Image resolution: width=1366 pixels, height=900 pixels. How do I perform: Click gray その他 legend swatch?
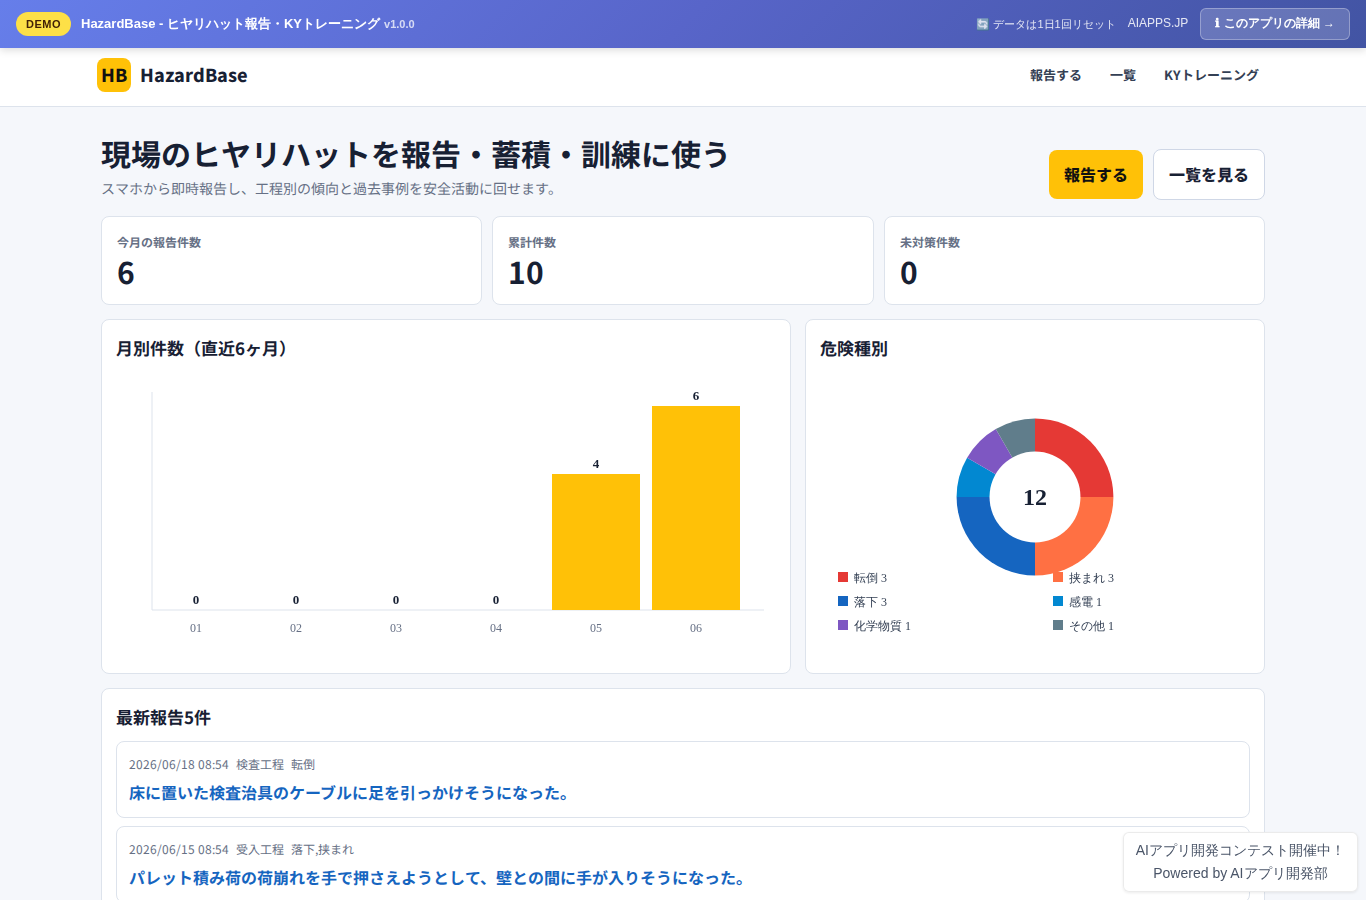[x=1058, y=625]
